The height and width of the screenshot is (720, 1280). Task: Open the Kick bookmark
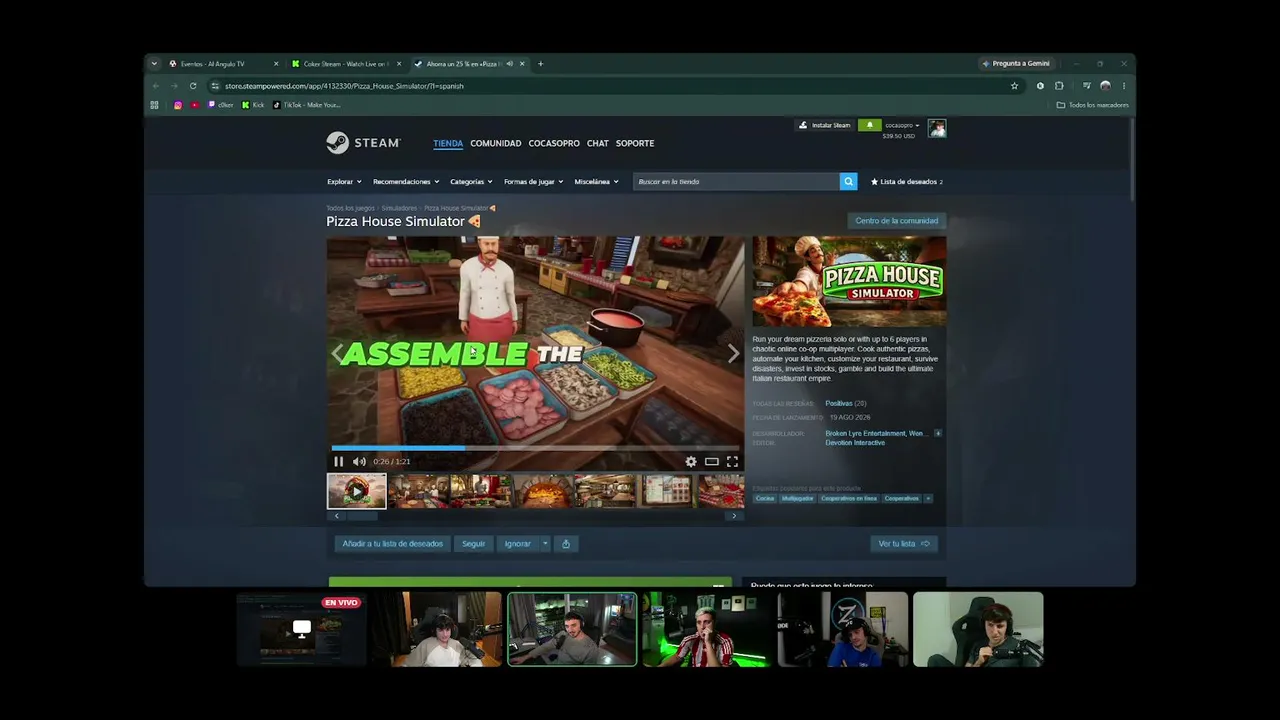[x=253, y=105]
